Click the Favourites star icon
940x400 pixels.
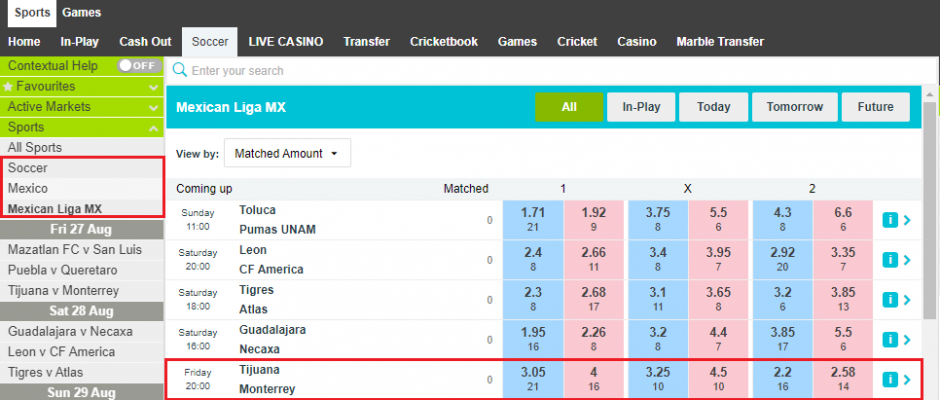point(8,86)
